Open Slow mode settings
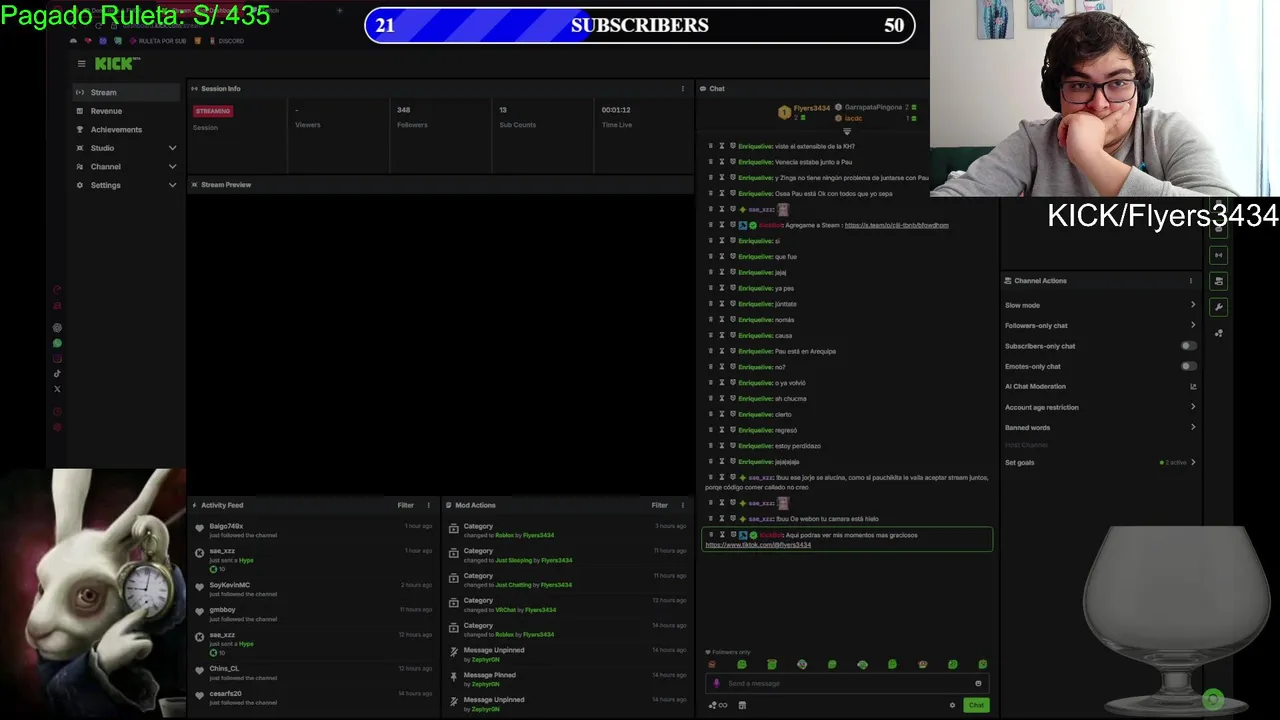The width and height of the screenshot is (1280, 720). coord(1100,305)
